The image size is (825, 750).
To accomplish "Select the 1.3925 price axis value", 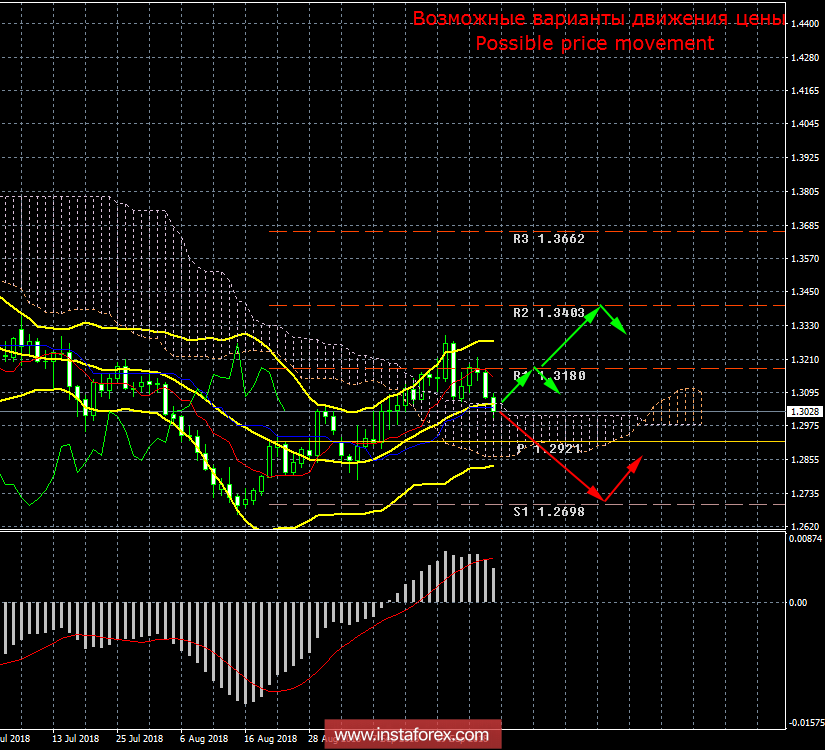I will click(x=805, y=158).
